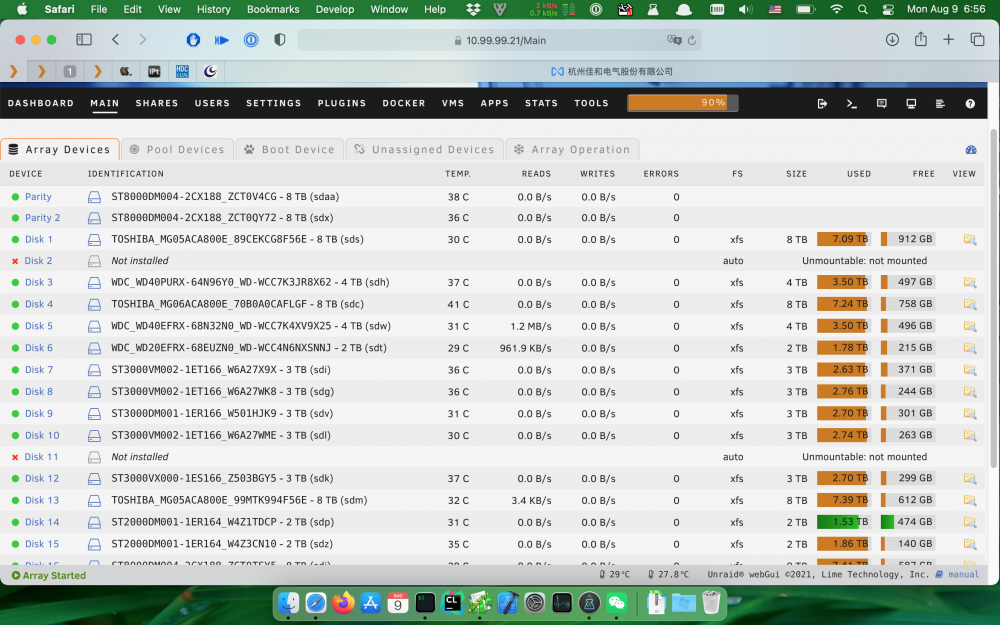Open the Disk 12 device link
The width and height of the screenshot is (1000, 625).
click(42, 478)
